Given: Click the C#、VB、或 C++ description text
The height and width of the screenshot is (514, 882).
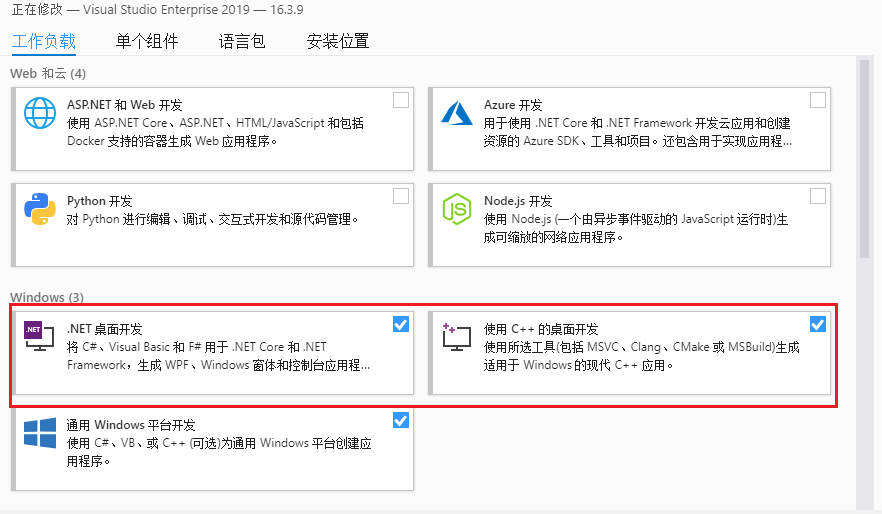Looking at the screenshot, I should (219, 452).
